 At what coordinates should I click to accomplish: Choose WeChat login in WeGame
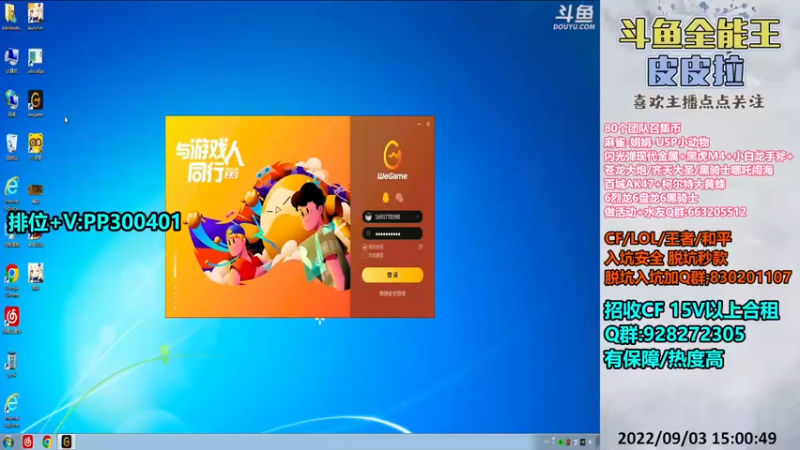(399, 197)
